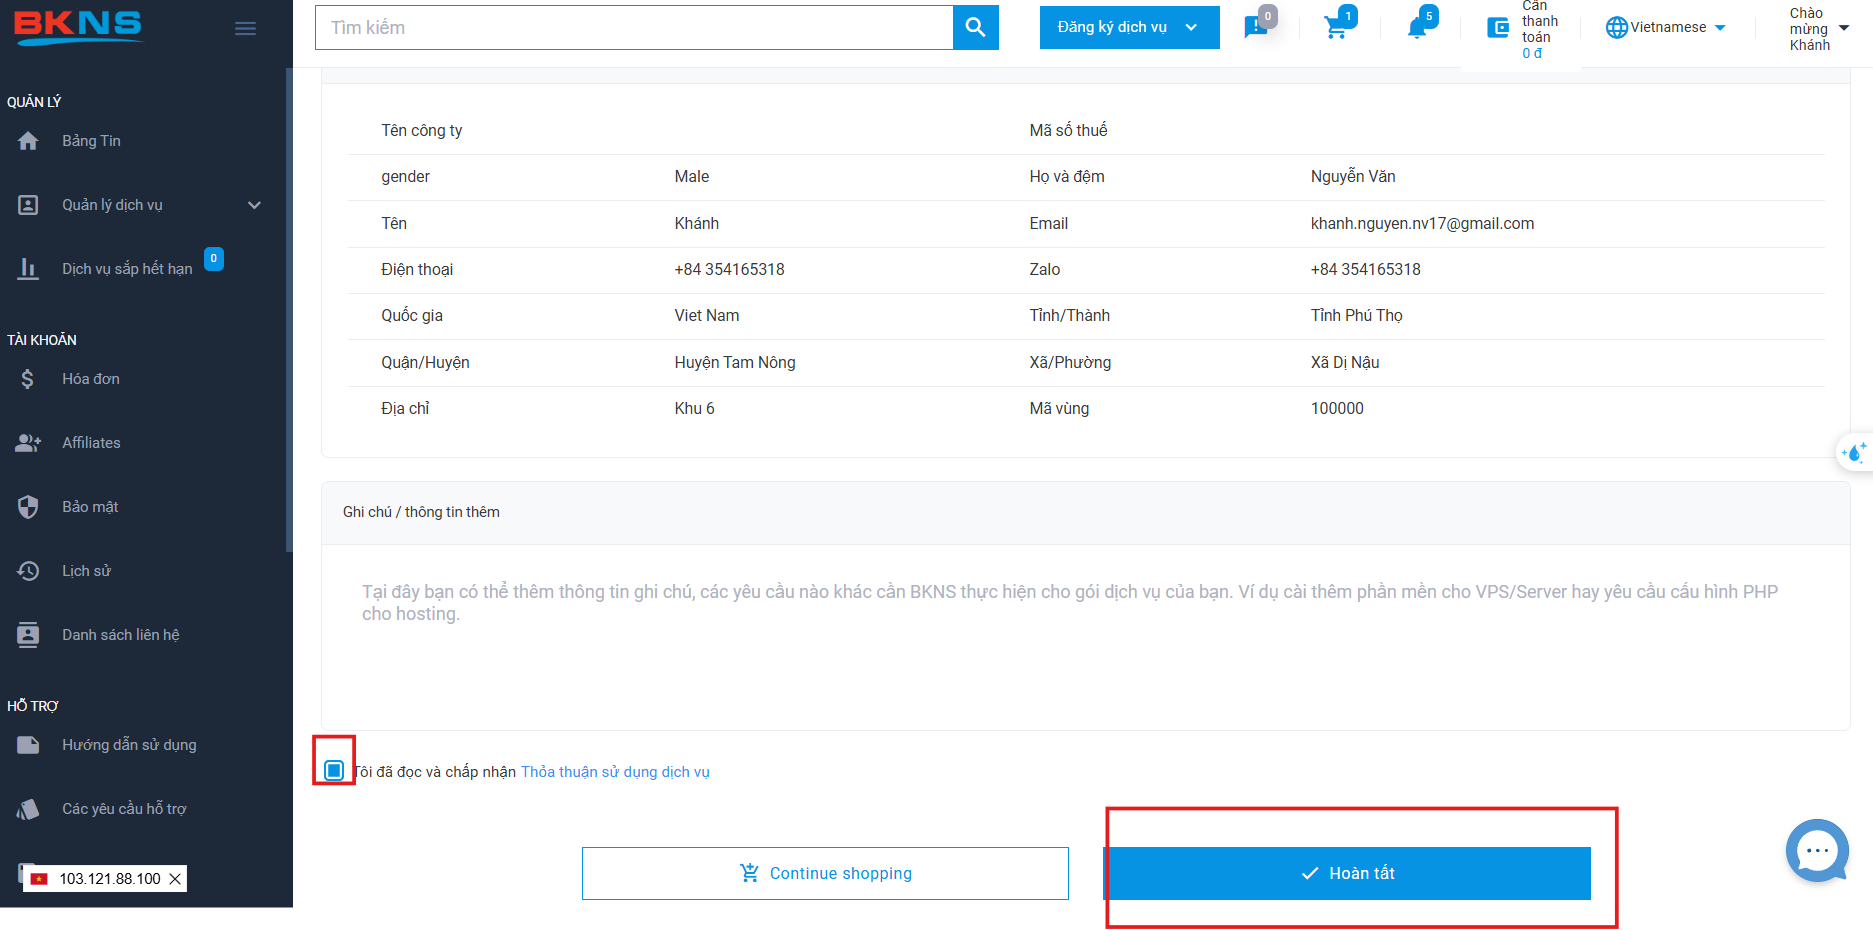The width and height of the screenshot is (1873, 930).
Task: Click the Bảo mật shield icon
Action: (28, 507)
